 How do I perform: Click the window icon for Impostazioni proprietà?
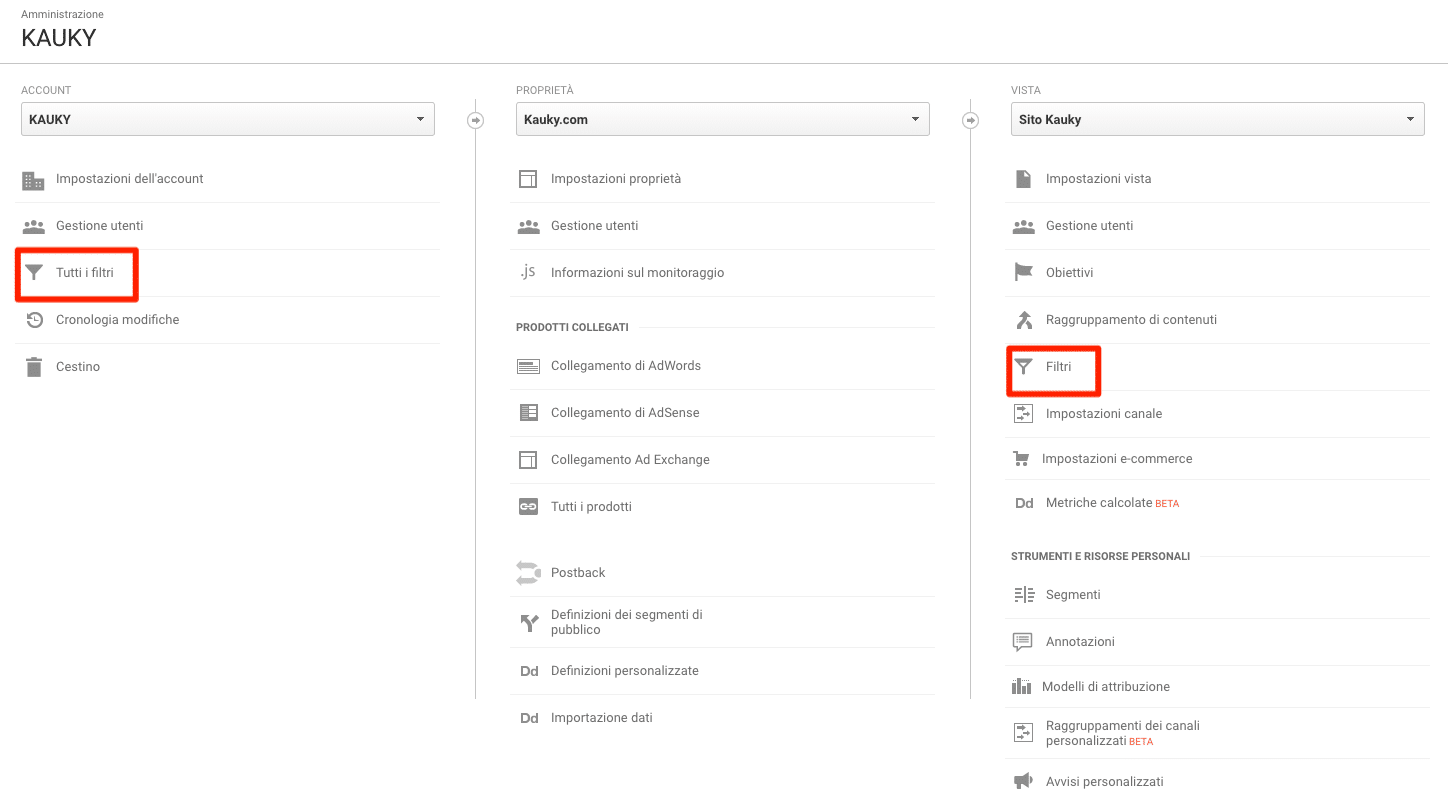[528, 179]
